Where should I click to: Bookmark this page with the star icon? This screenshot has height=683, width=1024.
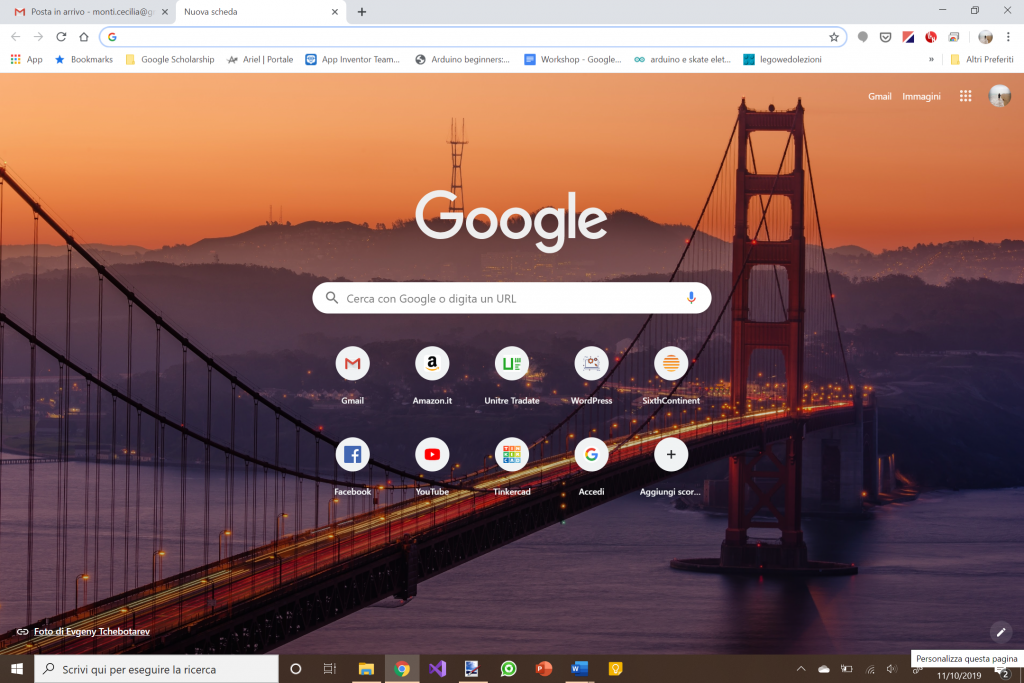pyautogui.click(x=834, y=37)
